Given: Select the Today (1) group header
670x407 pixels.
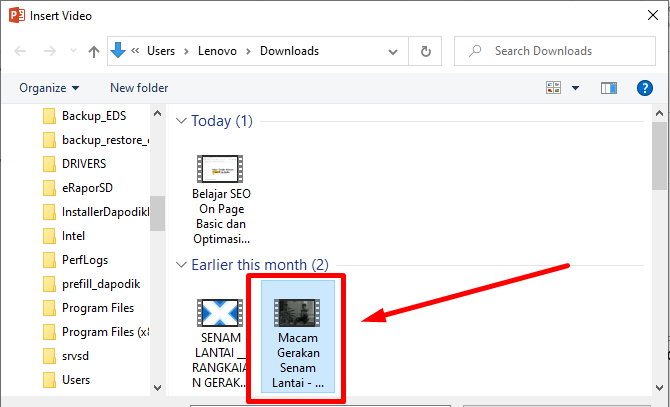Looking at the screenshot, I should [x=222, y=121].
